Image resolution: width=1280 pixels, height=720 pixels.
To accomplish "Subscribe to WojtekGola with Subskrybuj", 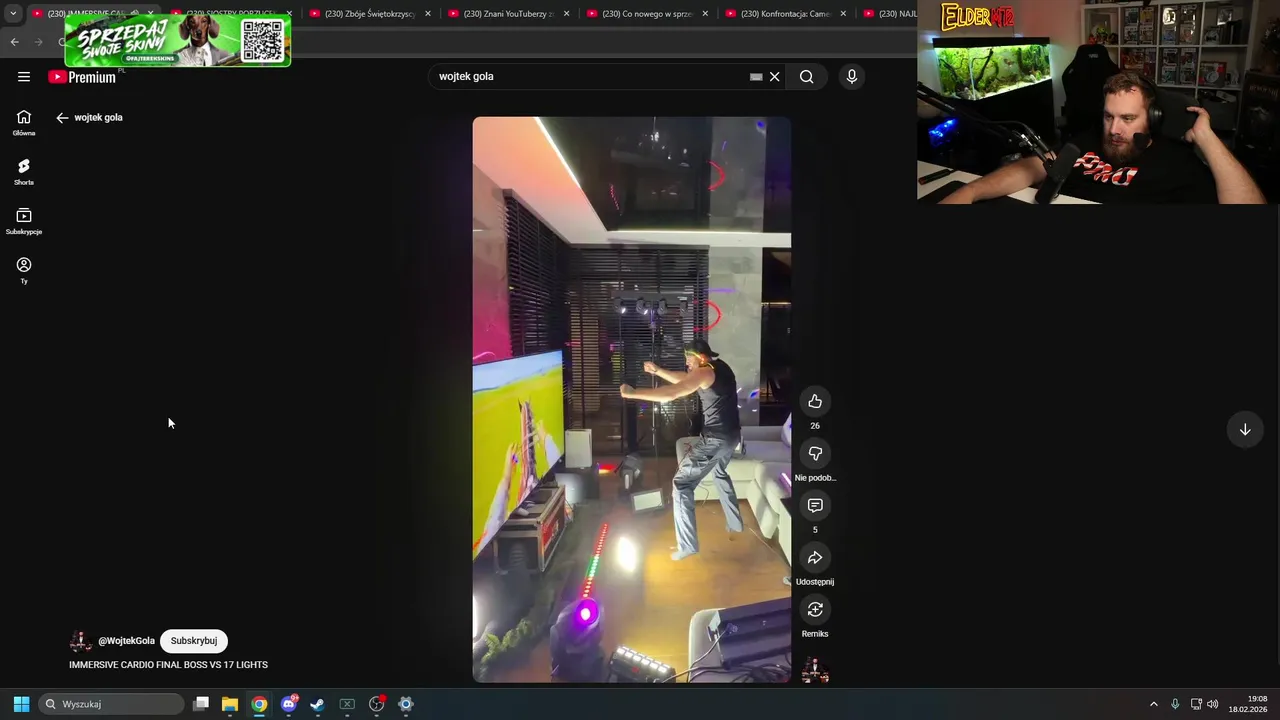I will (194, 641).
